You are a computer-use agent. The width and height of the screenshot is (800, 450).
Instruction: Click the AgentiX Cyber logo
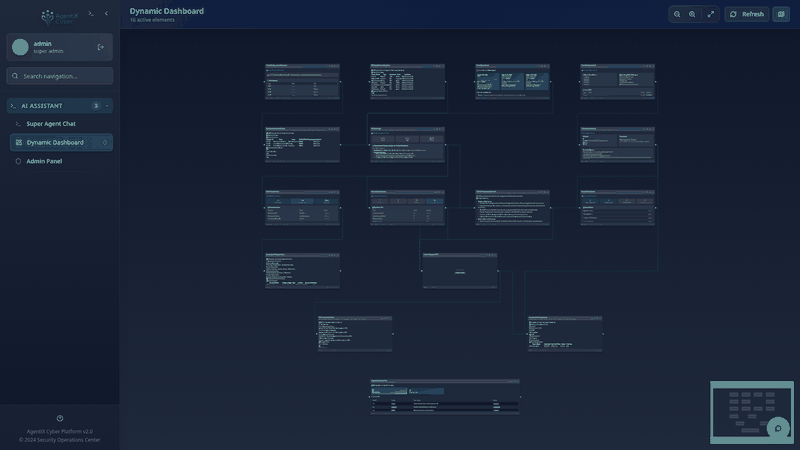60,17
